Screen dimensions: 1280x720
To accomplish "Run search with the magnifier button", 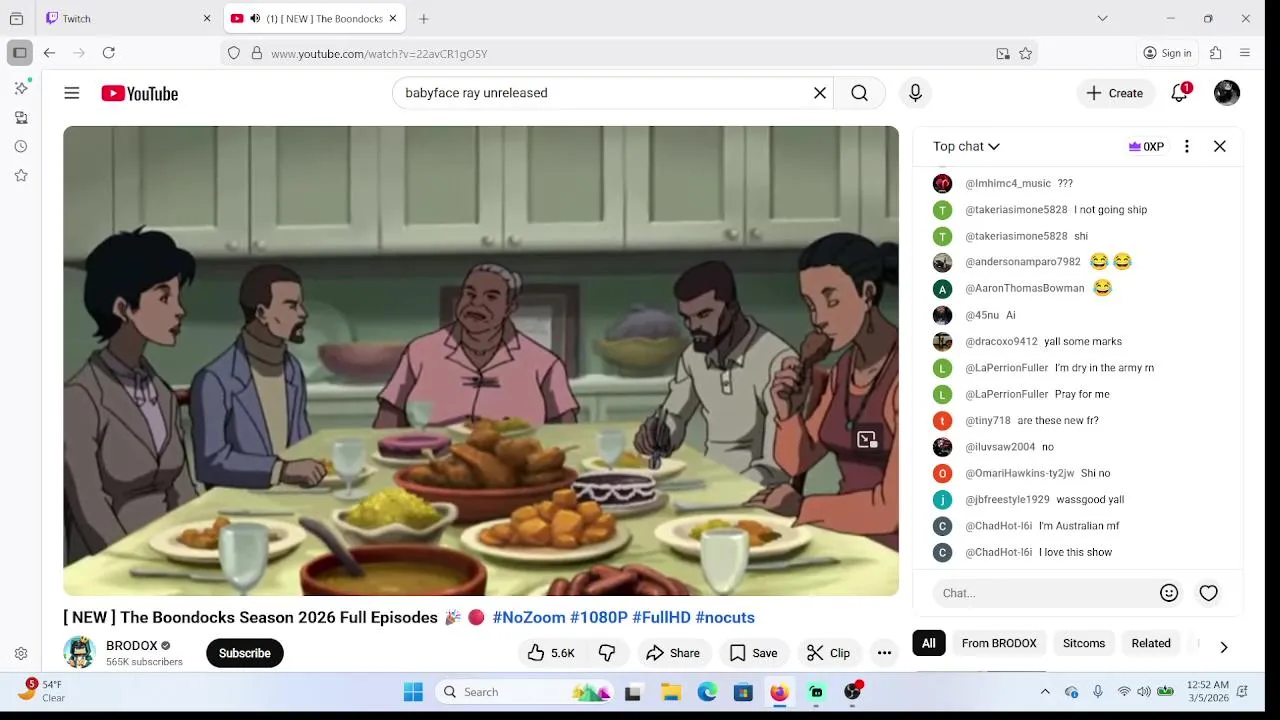I will pyautogui.click(x=859, y=93).
